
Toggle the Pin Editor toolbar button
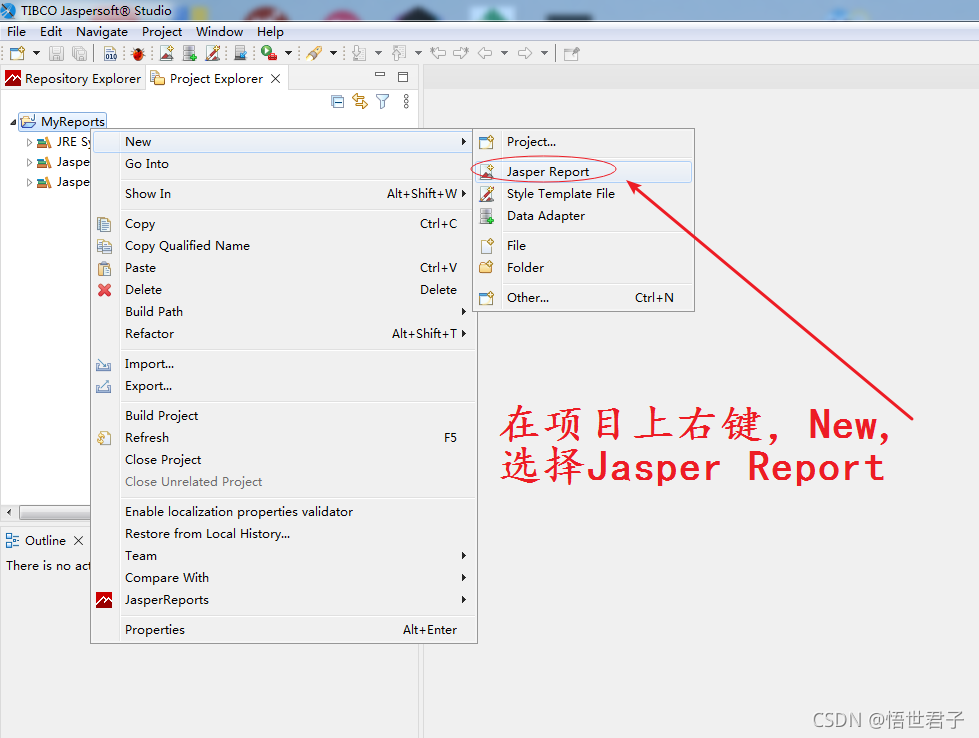pyautogui.click(x=571, y=54)
